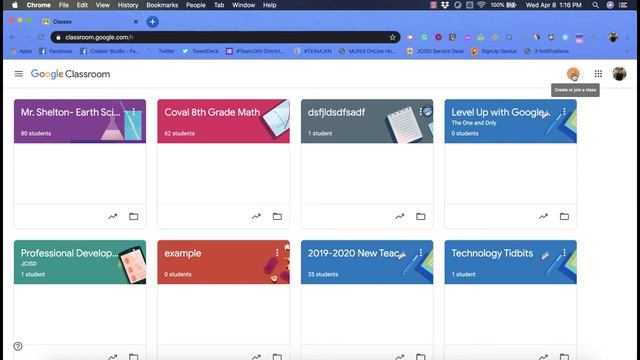This screenshot has width=640, height=360.
Task: Open gradebook for dsfjldsdfsadf class
Action: click(400, 216)
